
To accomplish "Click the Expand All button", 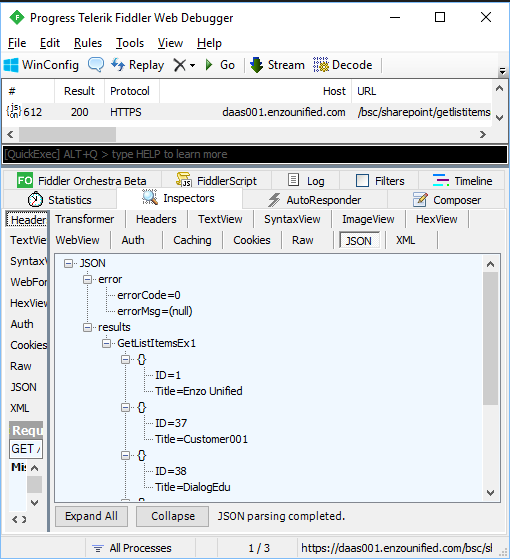I will pyautogui.click(x=91, y=516).
